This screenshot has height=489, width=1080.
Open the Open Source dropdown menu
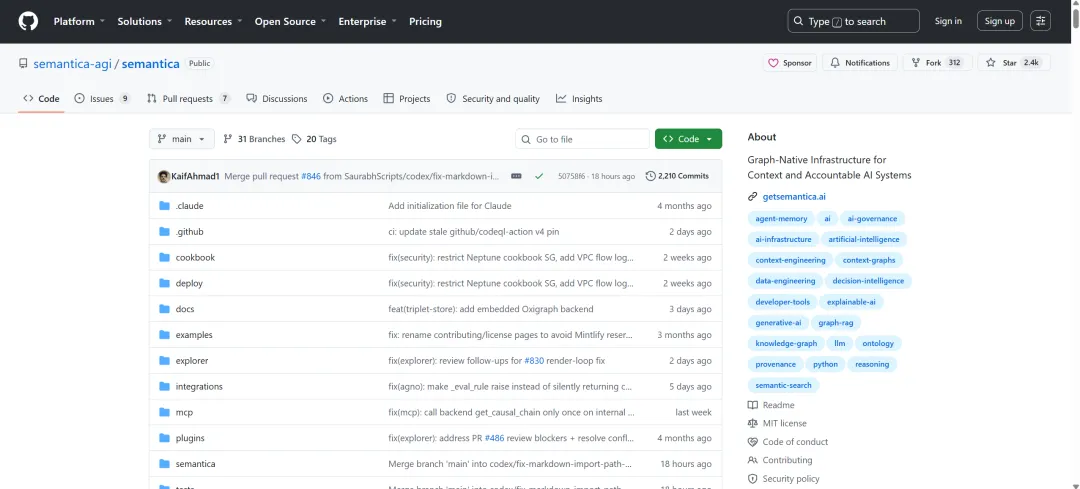pyautogui.click(x=290, y=21)
